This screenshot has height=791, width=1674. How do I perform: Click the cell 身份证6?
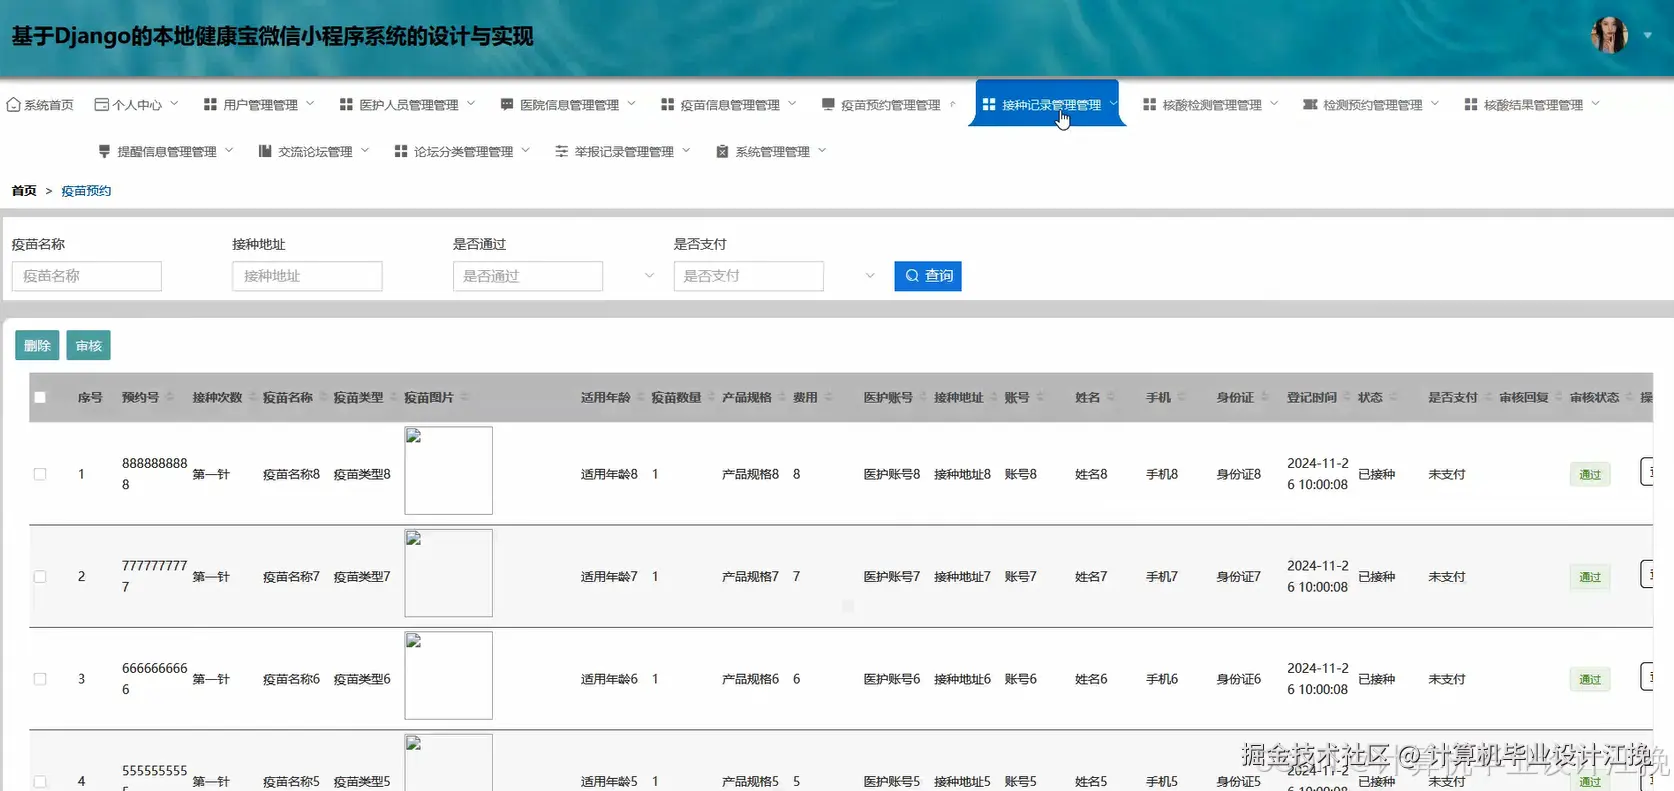1238,679
